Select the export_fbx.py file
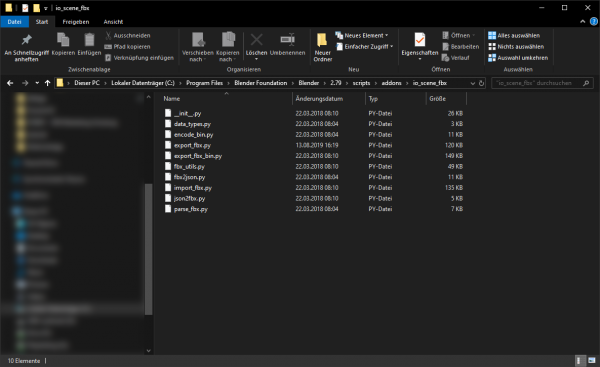This screenshot has width=600, height=367. (192, 145)
